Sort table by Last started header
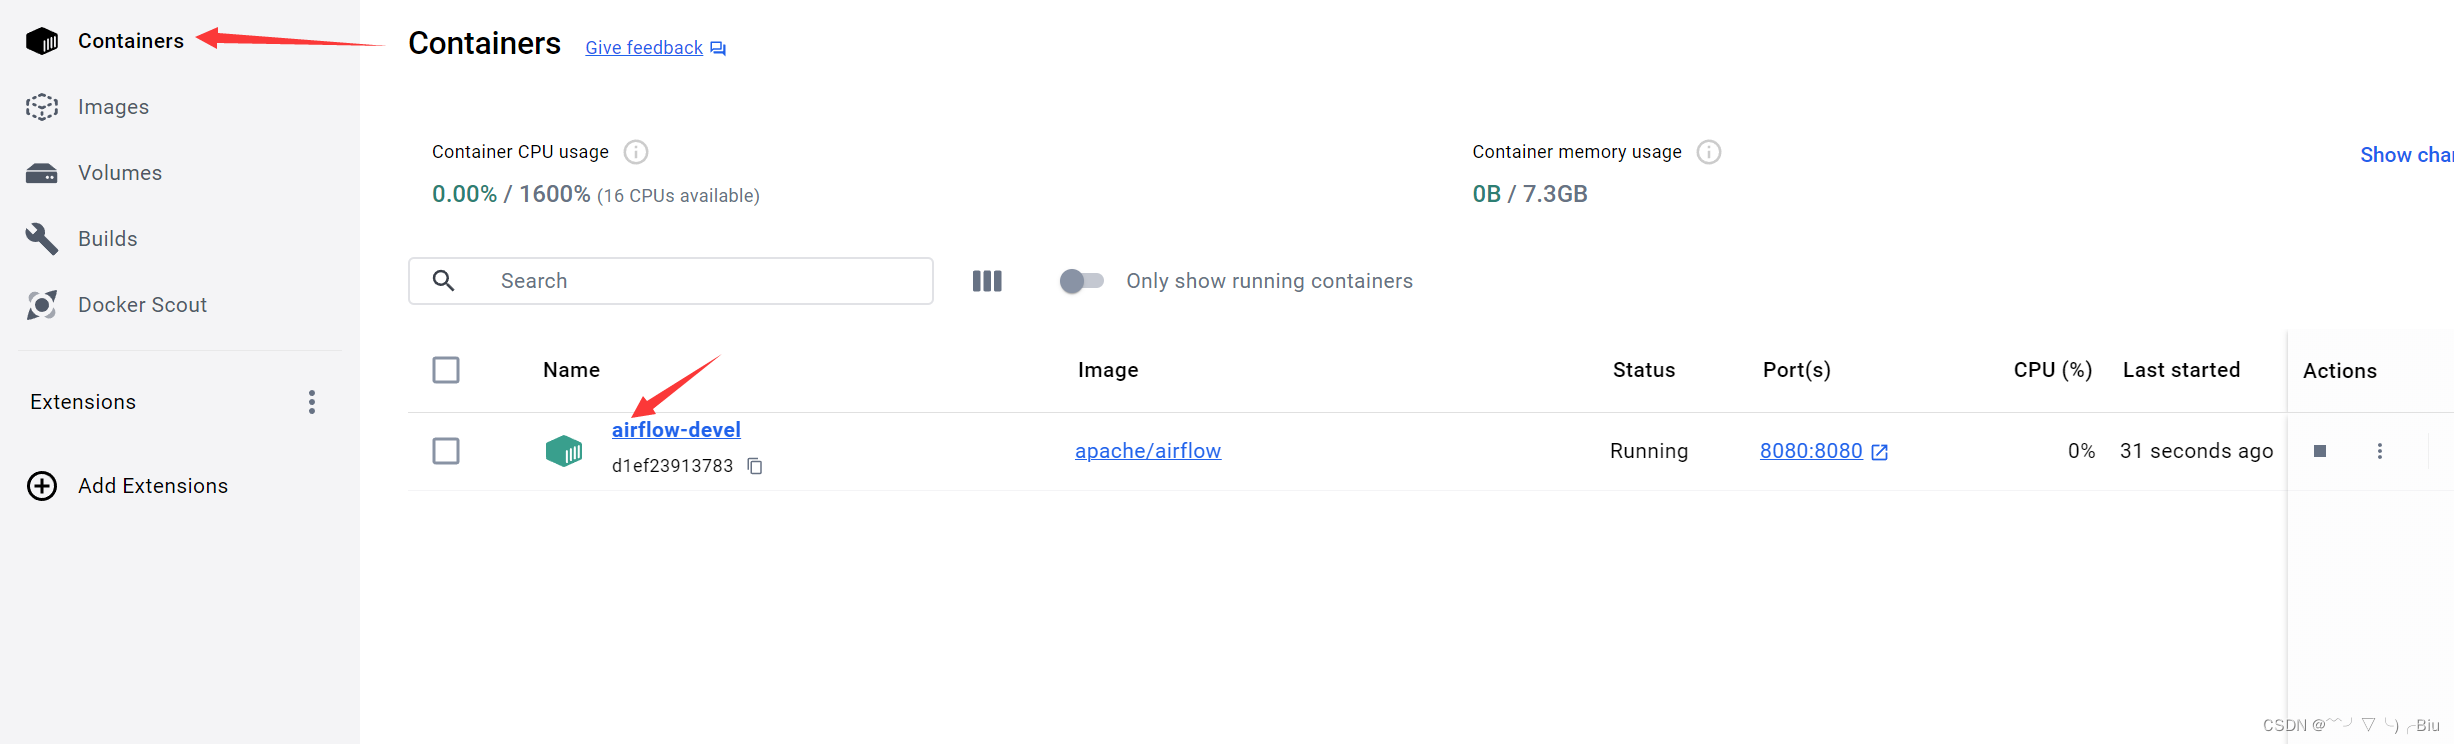Image resolution: width=2454 pixels, height=744 pixels. tap(2181, 370)
